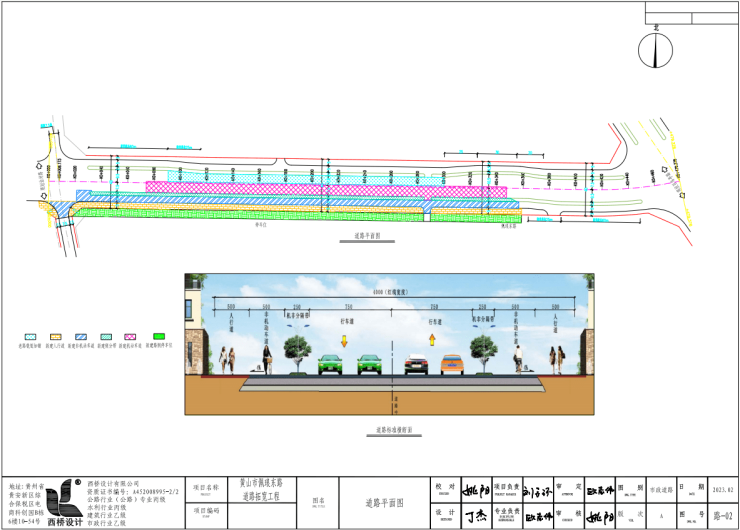Click the 地址 address block beside the logo
The width and height of the screenshot is (740, 530).
26,503
